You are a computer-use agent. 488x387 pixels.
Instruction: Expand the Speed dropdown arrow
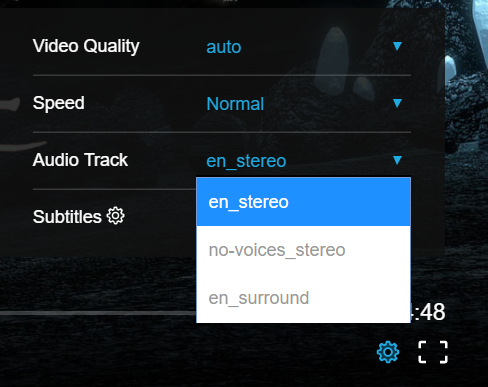397,103
